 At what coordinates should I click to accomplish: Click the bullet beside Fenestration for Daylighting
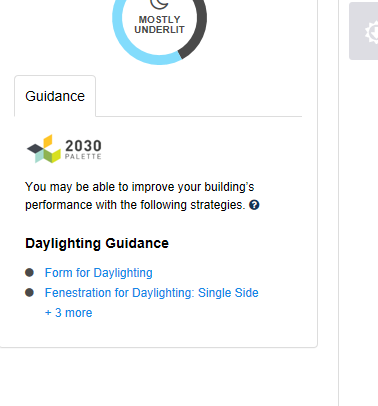coord(29,293)
